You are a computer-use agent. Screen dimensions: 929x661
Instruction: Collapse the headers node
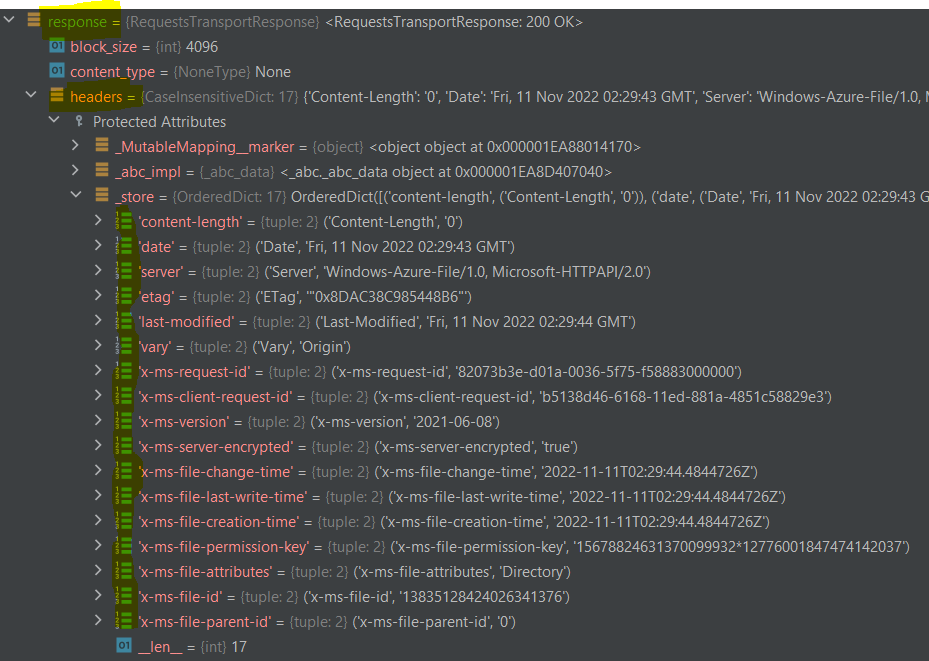[x=30, y=96]
